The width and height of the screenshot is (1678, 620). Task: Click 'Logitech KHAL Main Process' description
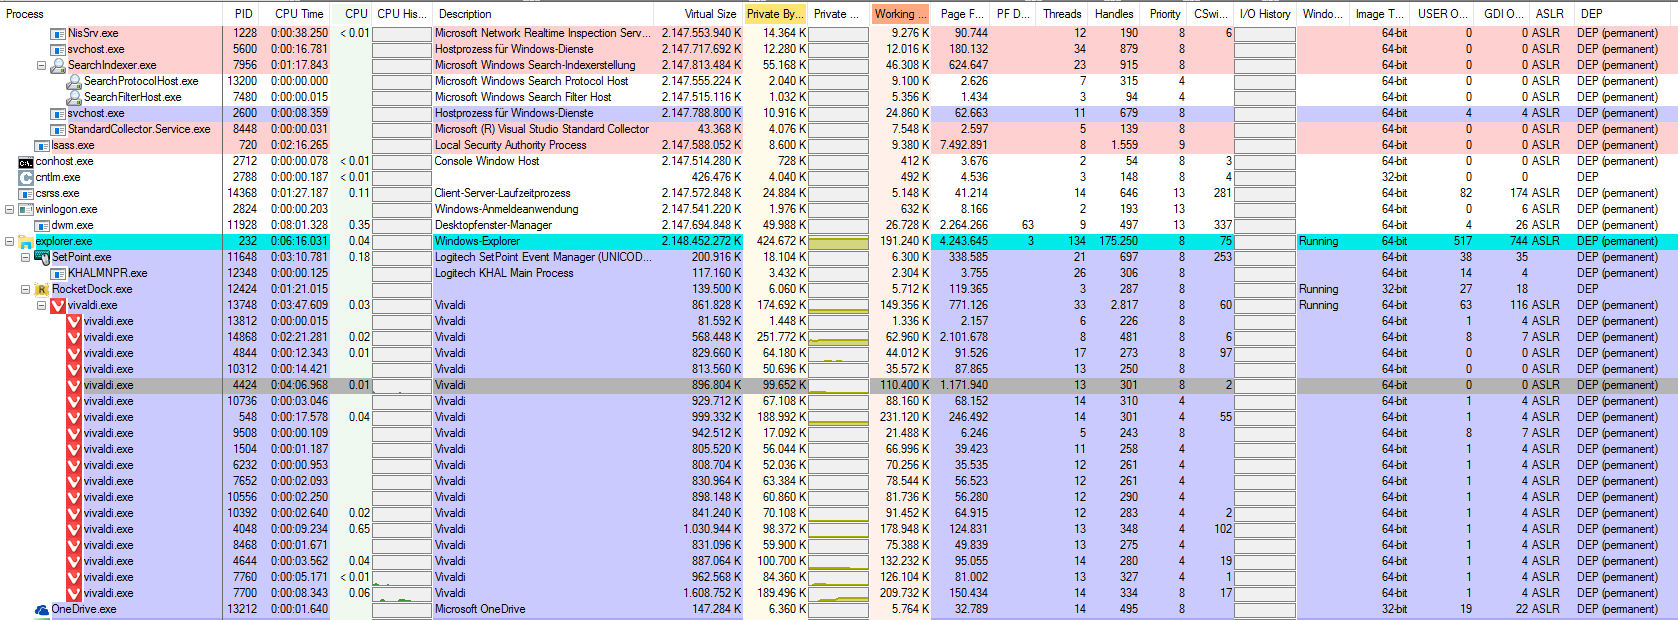504,273
